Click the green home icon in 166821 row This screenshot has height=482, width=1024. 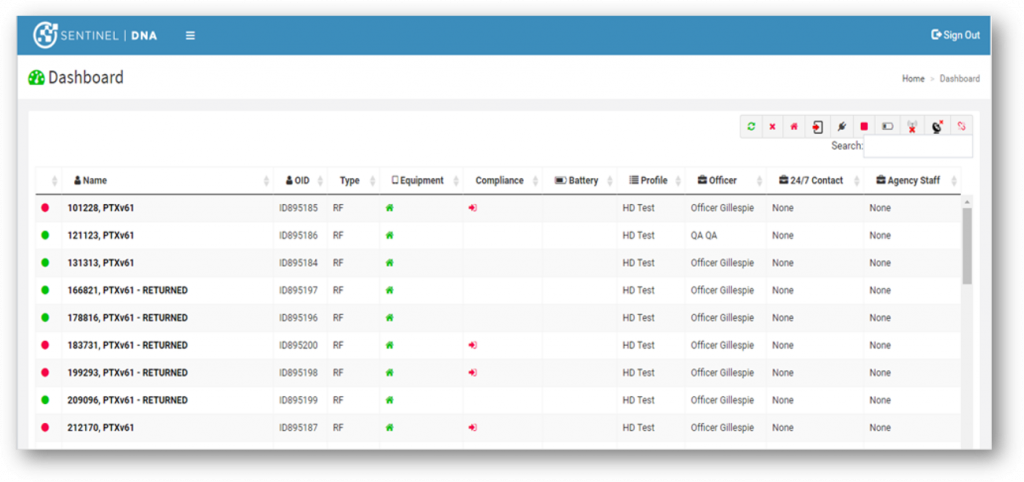pyautogui.click(x=390, y=290)
